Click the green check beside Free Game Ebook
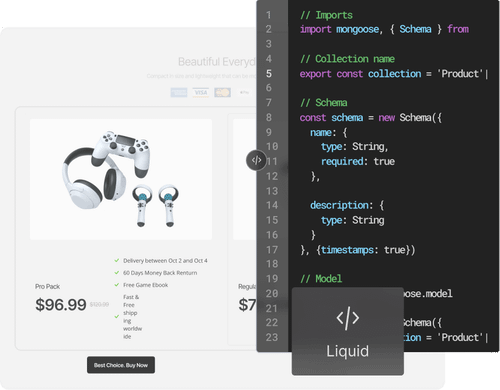The width and height of the screenshot is (500, 390). point(117,285)
